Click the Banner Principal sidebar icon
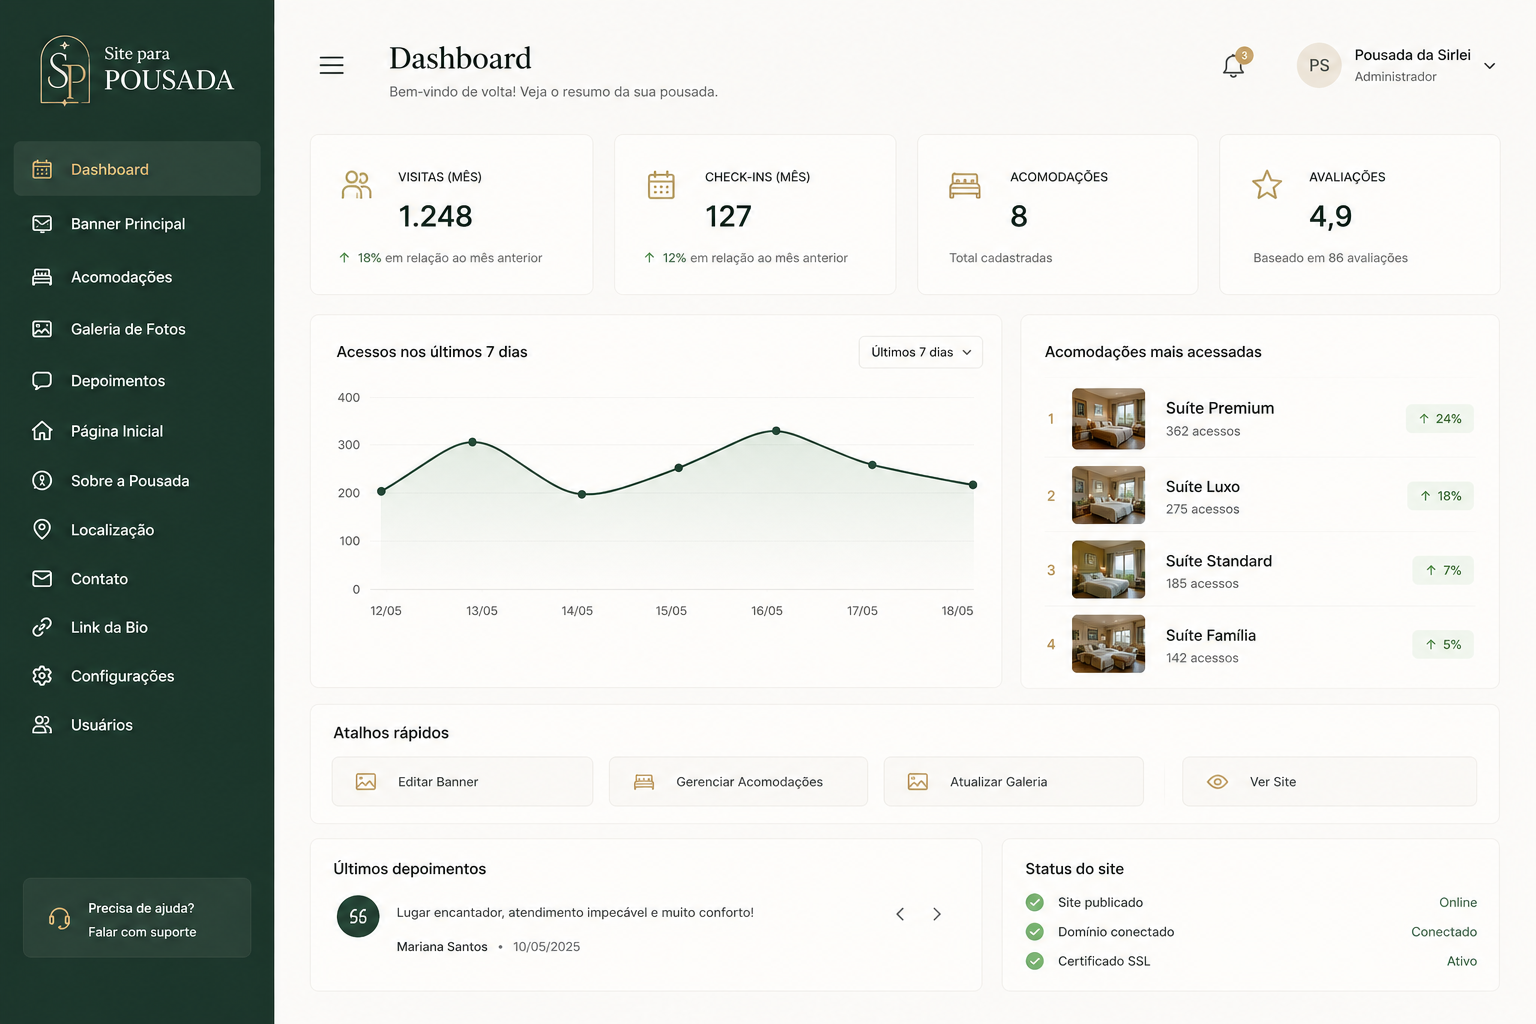 (x=42, y=224)
